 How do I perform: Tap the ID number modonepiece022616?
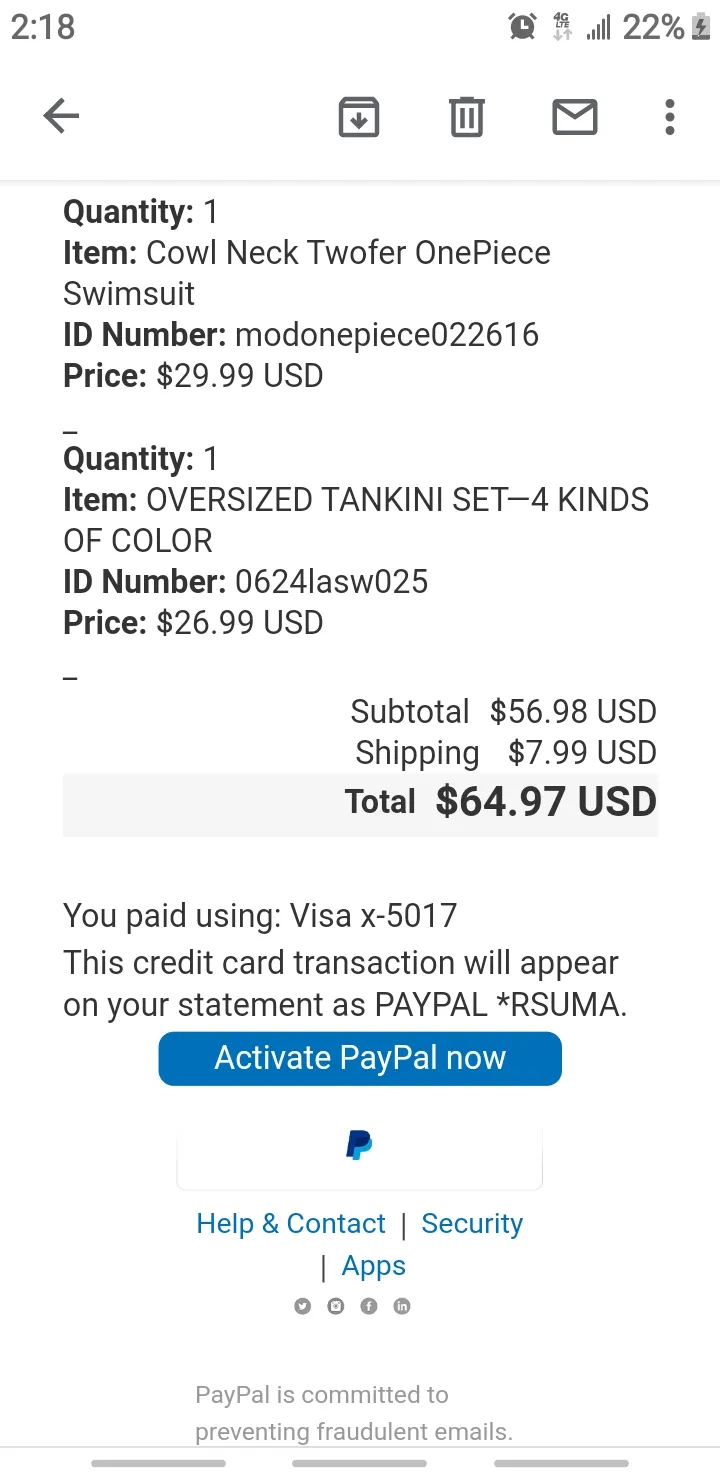[387, 335]
